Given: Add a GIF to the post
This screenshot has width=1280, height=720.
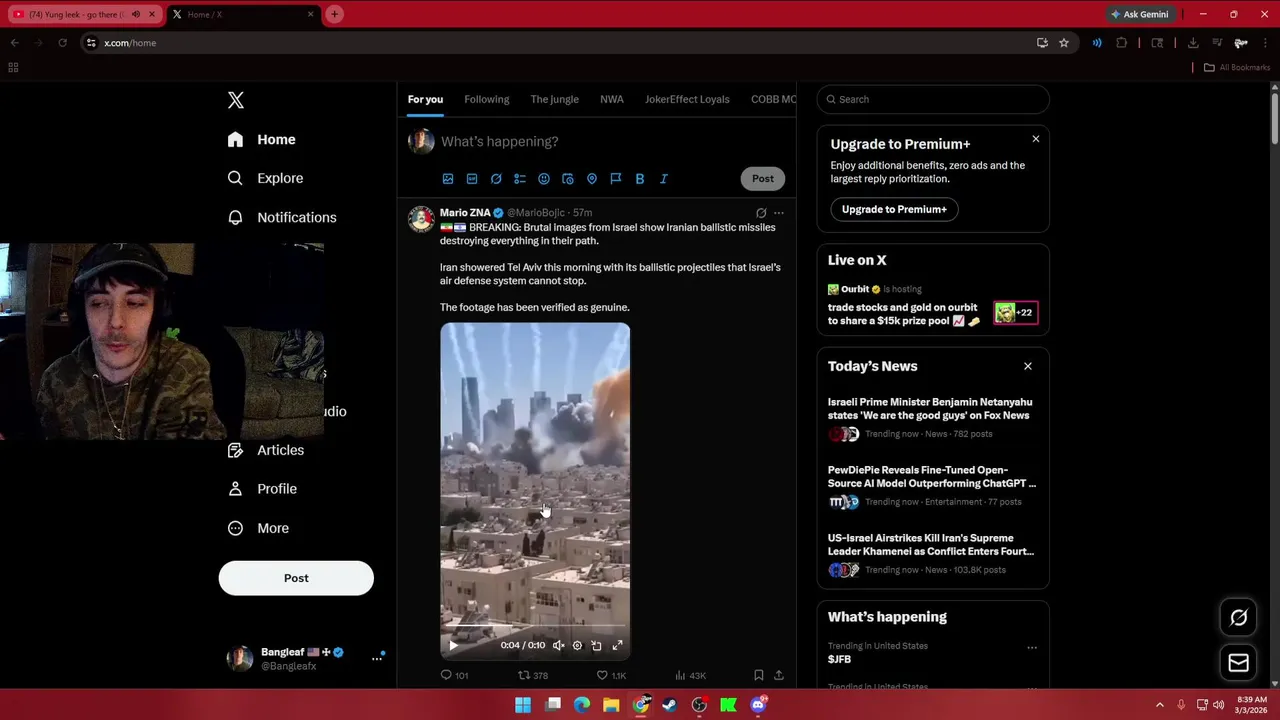Looking at the screenshot, I should pos(472,179).
